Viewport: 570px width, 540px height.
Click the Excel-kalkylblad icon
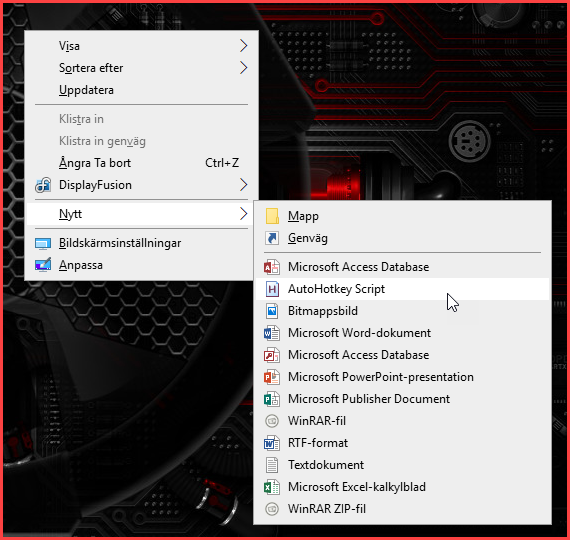pos(272,487)
